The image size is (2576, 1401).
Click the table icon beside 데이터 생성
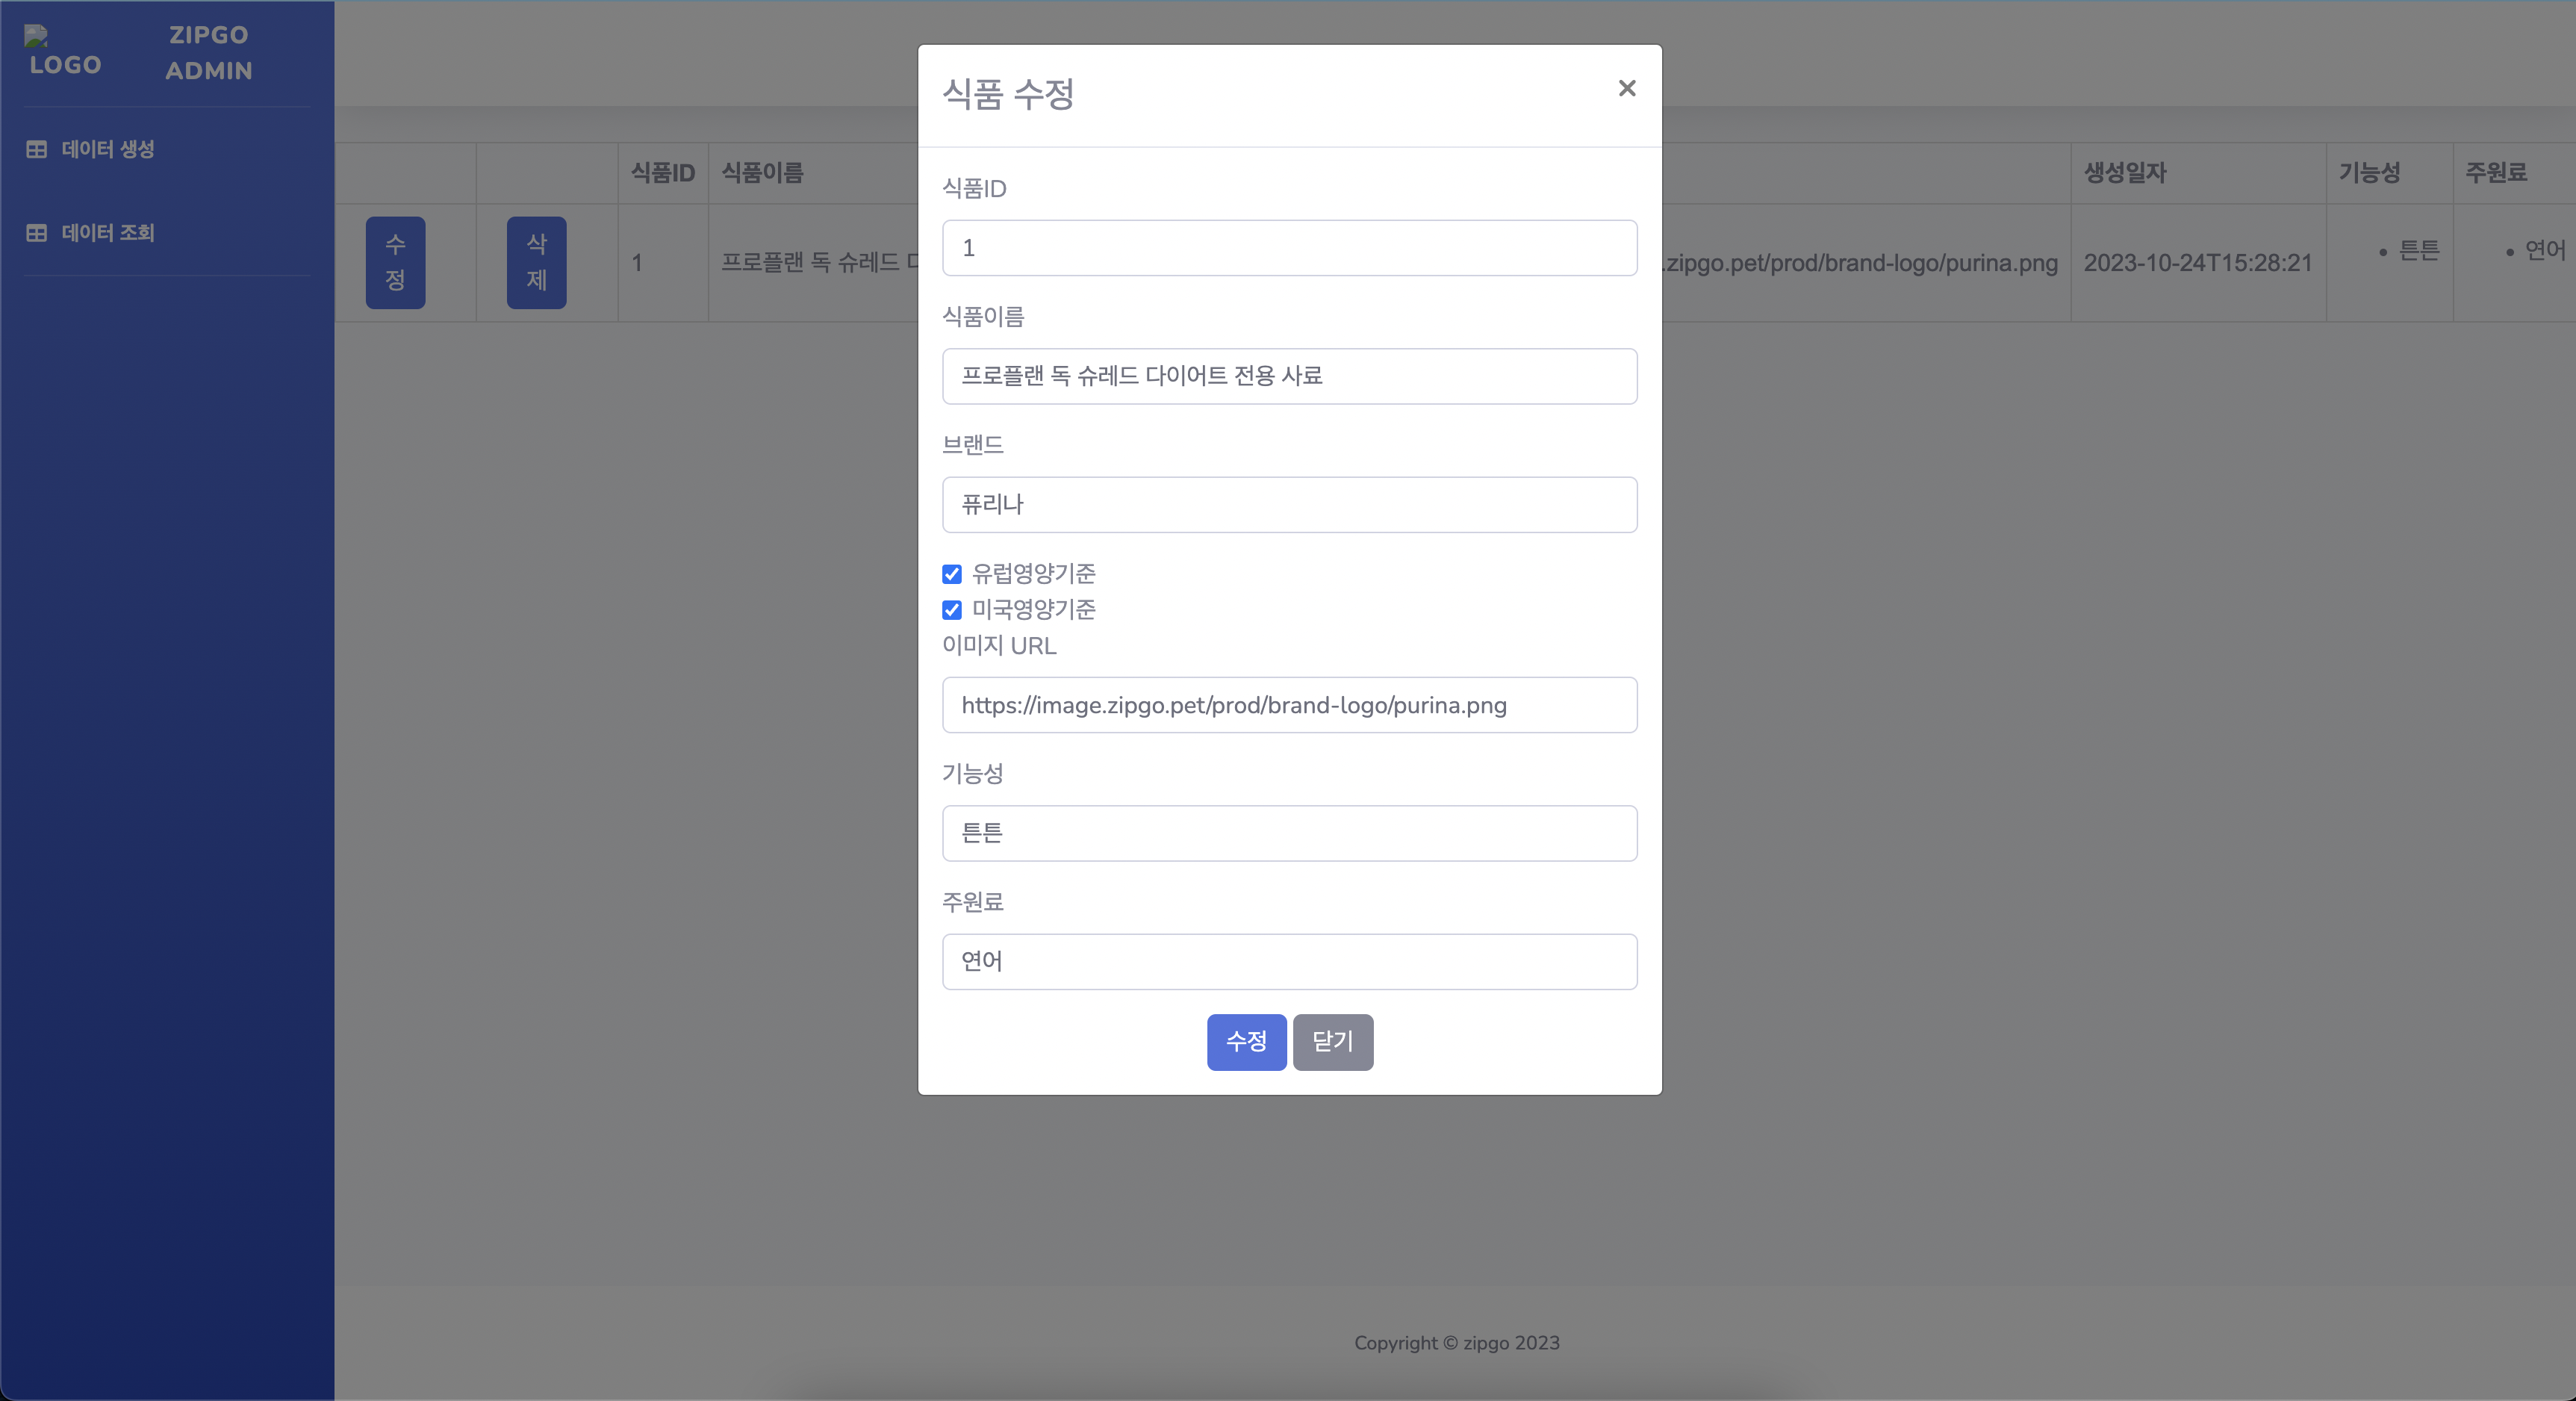[37, 149]
